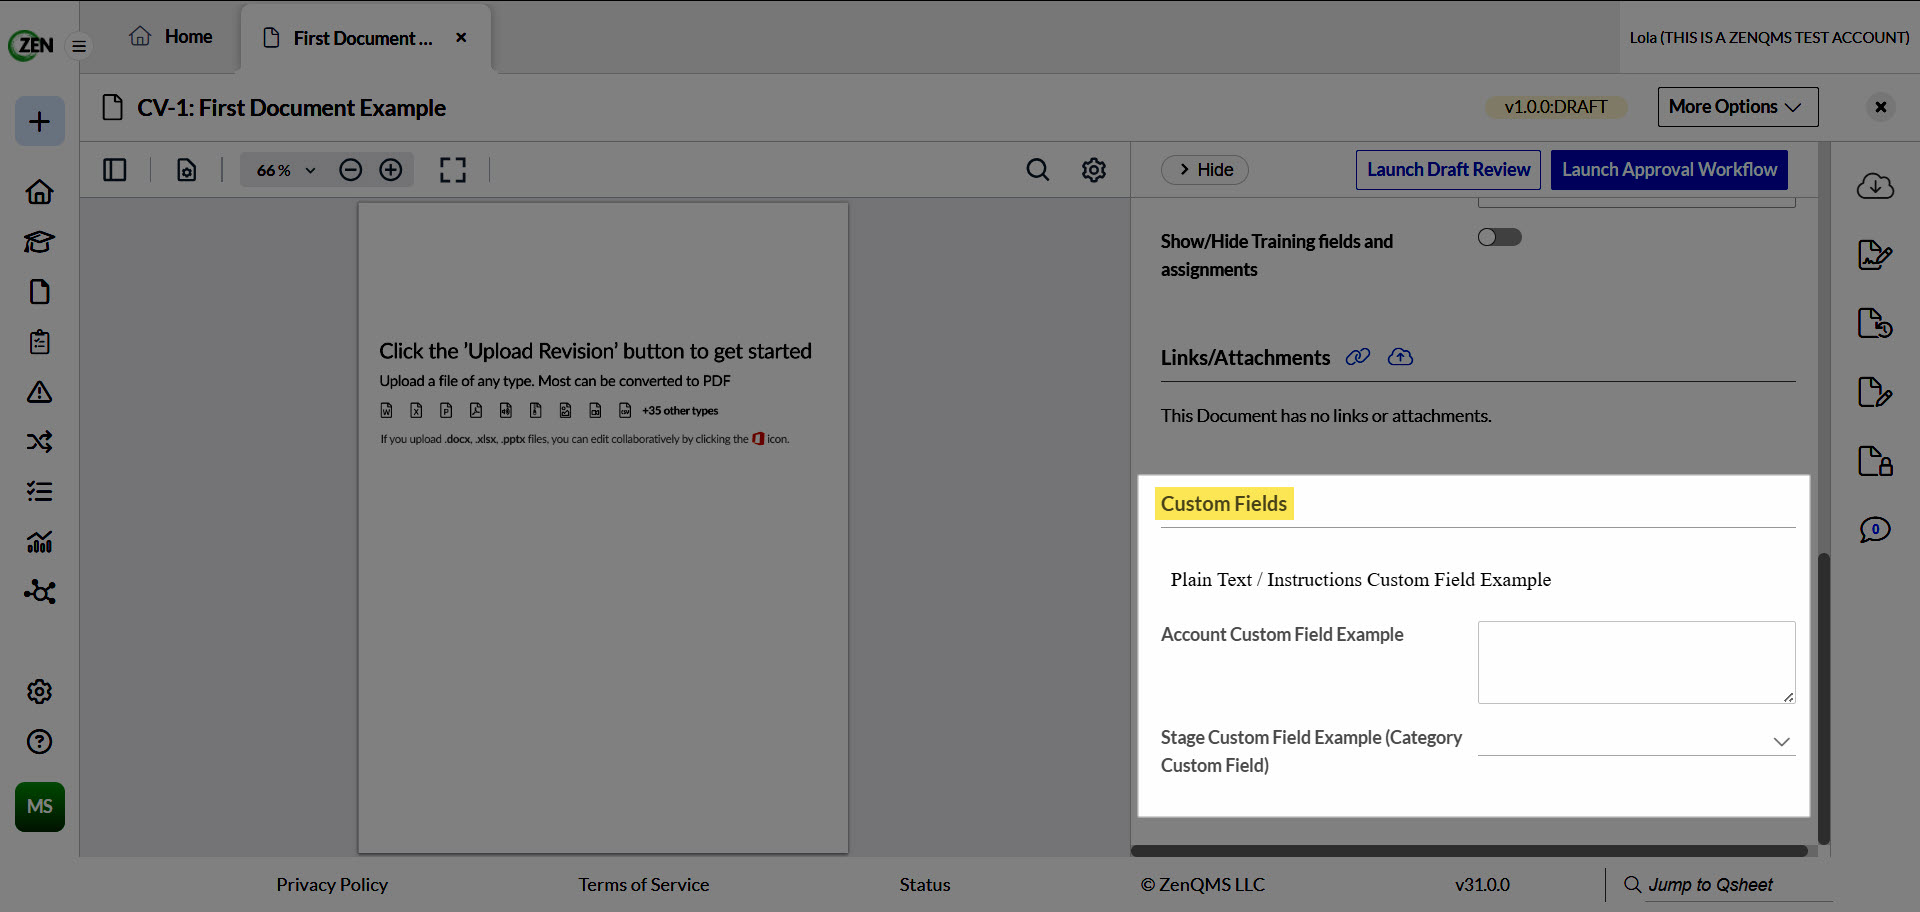Upload an attachment with cloud icon
Viewport: 1920px width, 912px height.
[x=1400, y=357]
